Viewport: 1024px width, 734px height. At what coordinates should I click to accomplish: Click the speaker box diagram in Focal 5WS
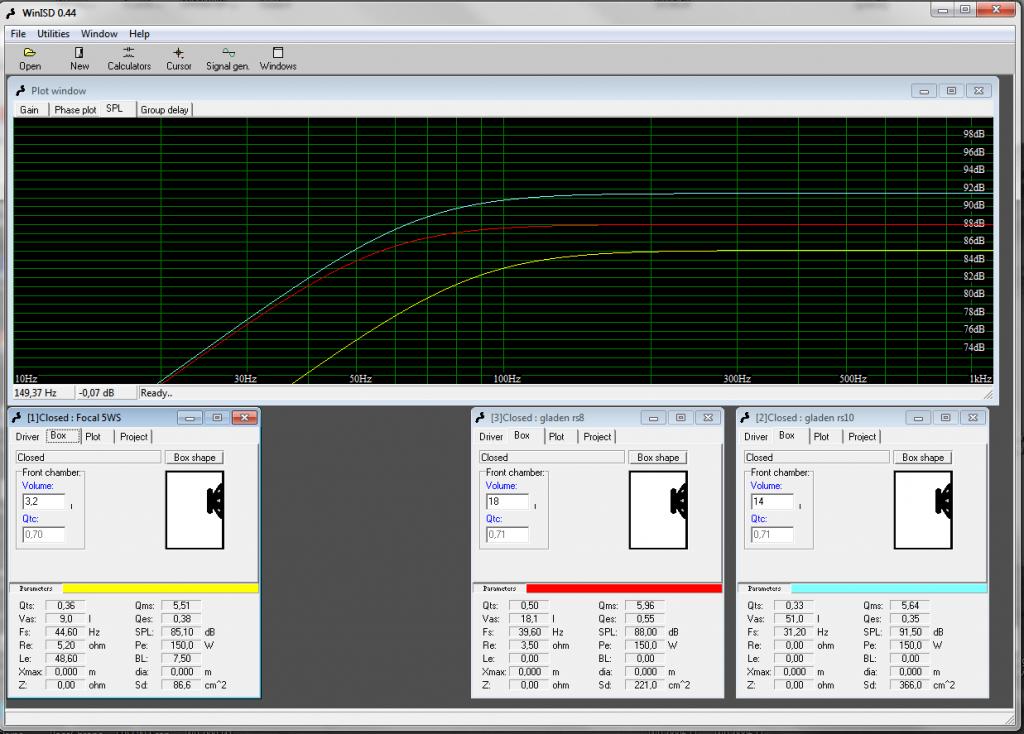[x=195, y=510]
